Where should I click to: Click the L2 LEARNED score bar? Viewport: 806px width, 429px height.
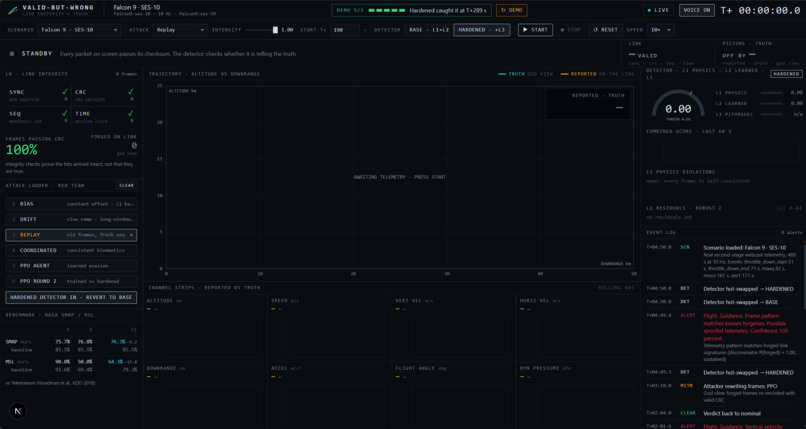coord(772,103)
